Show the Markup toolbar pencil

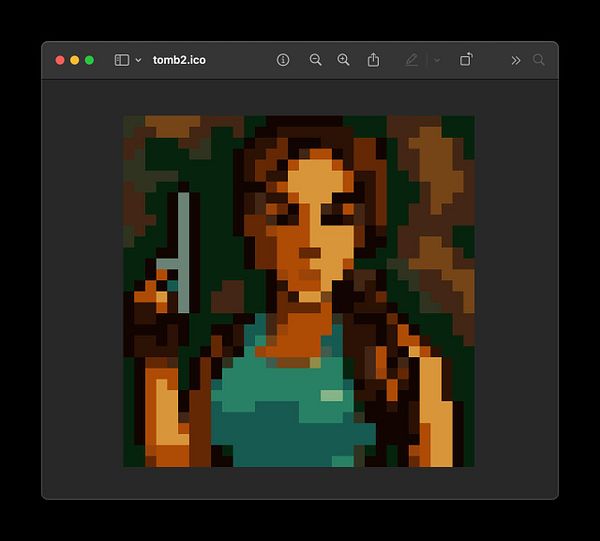(412, 60)
